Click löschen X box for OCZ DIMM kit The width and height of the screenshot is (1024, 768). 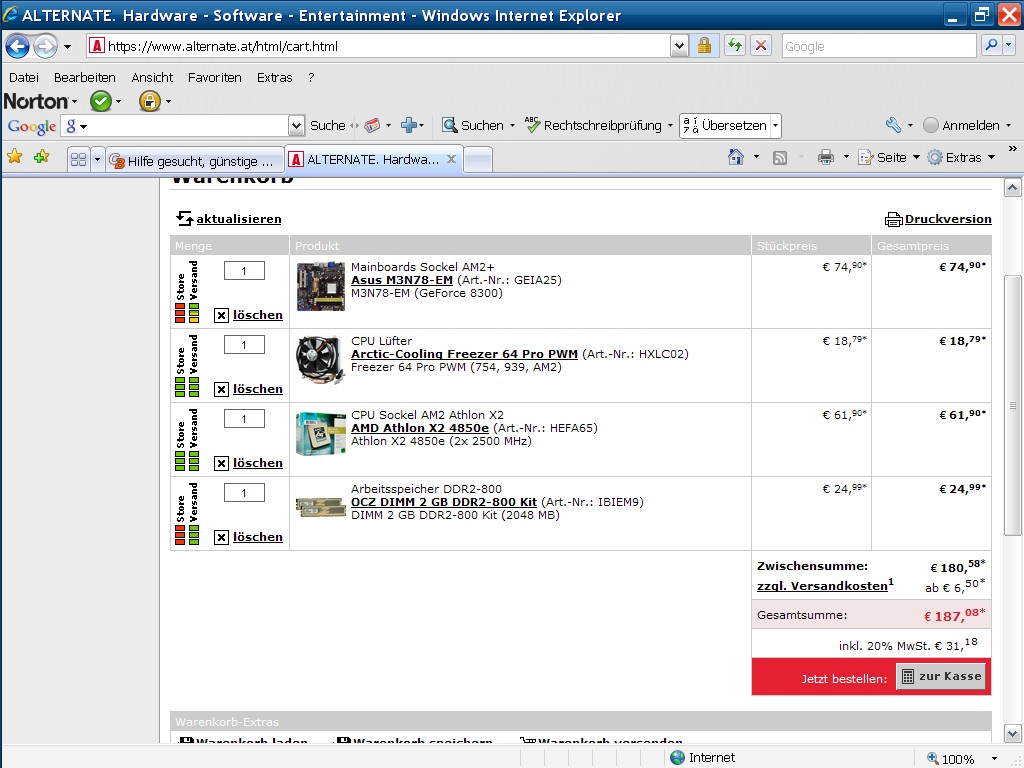pos(221,537)
